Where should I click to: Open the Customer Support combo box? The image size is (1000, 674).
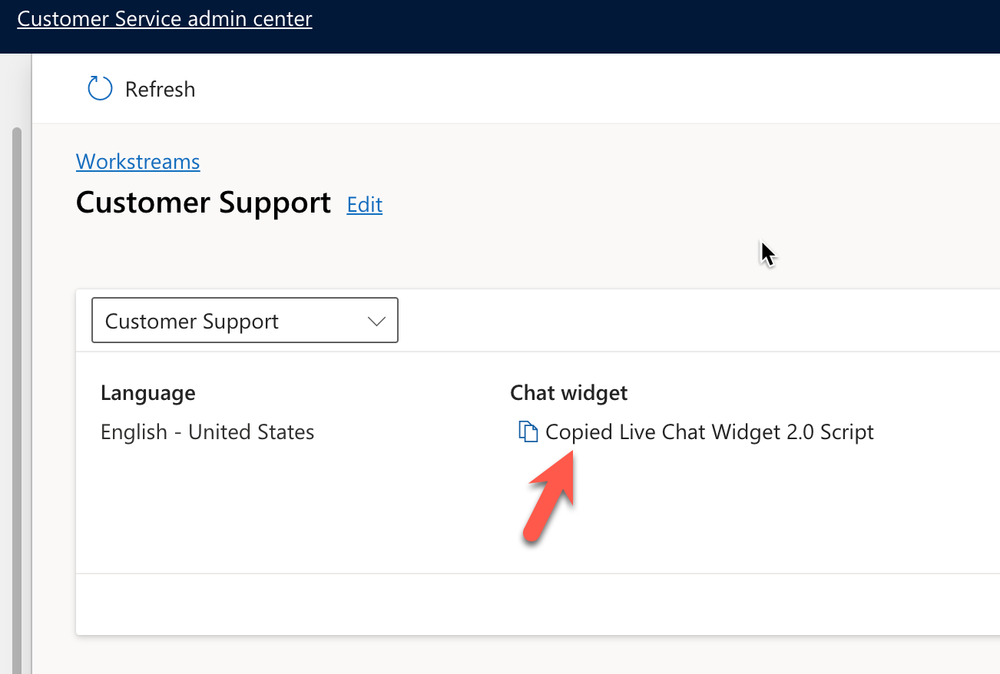pyautogui.click(x=244, y=321)
